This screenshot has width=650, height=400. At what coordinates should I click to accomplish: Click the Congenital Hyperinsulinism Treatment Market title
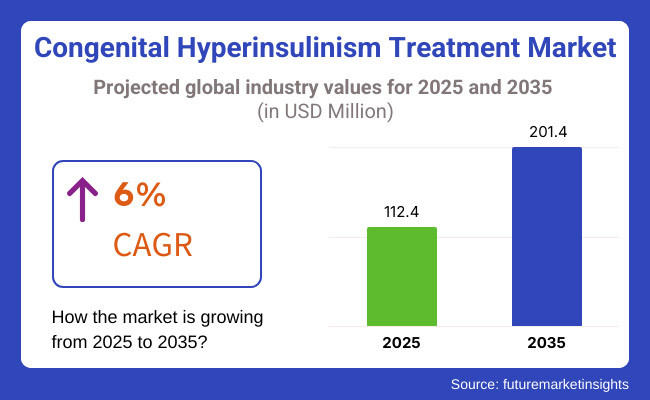click(x=325, y=47)
